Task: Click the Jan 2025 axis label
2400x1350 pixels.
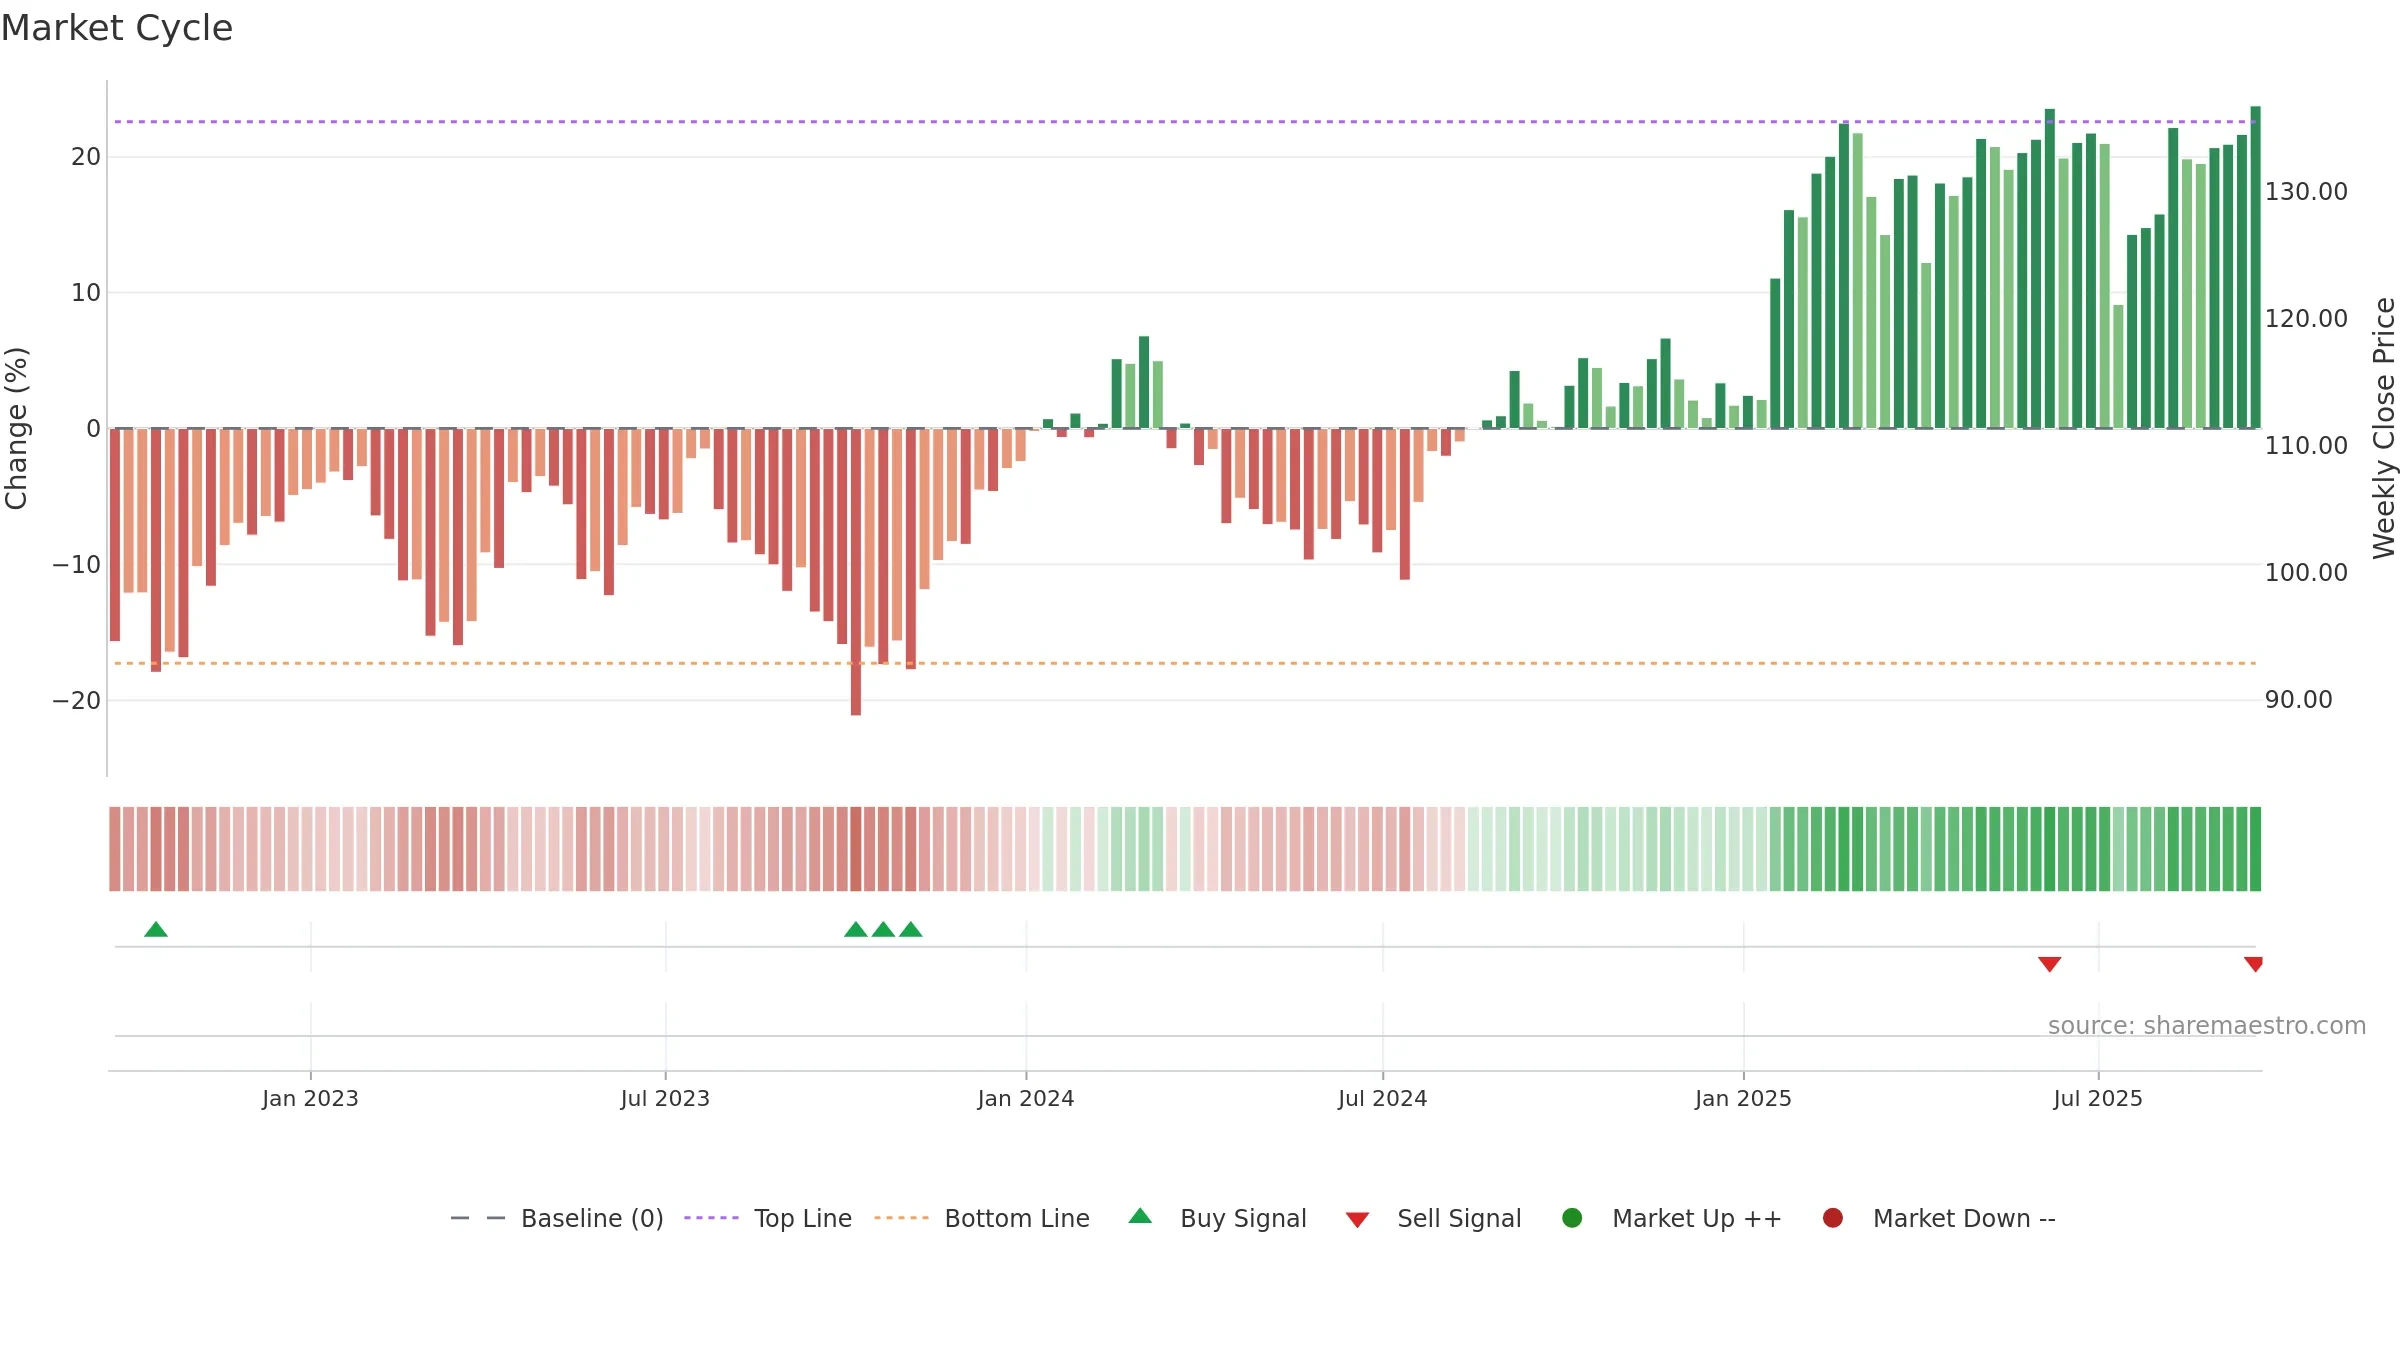Action: [1743, 1098]
